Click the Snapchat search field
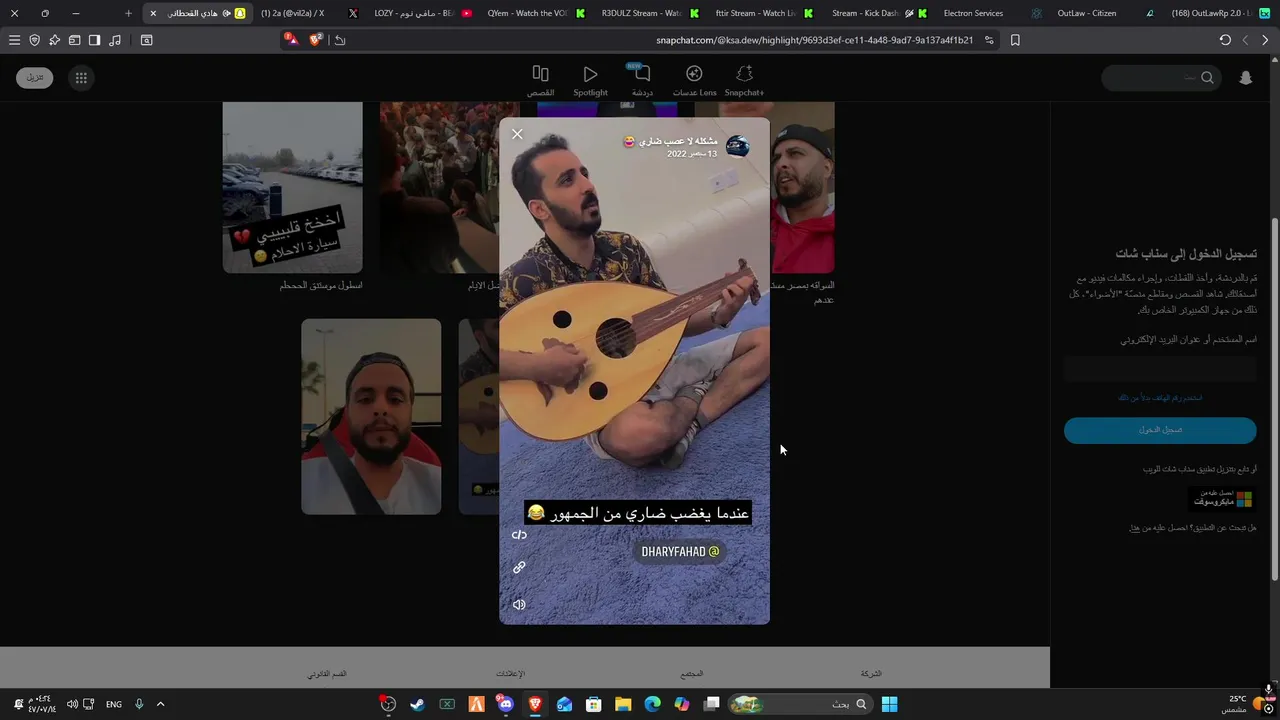This screenshot has width=1280, height=720. tap(1160, 77)
